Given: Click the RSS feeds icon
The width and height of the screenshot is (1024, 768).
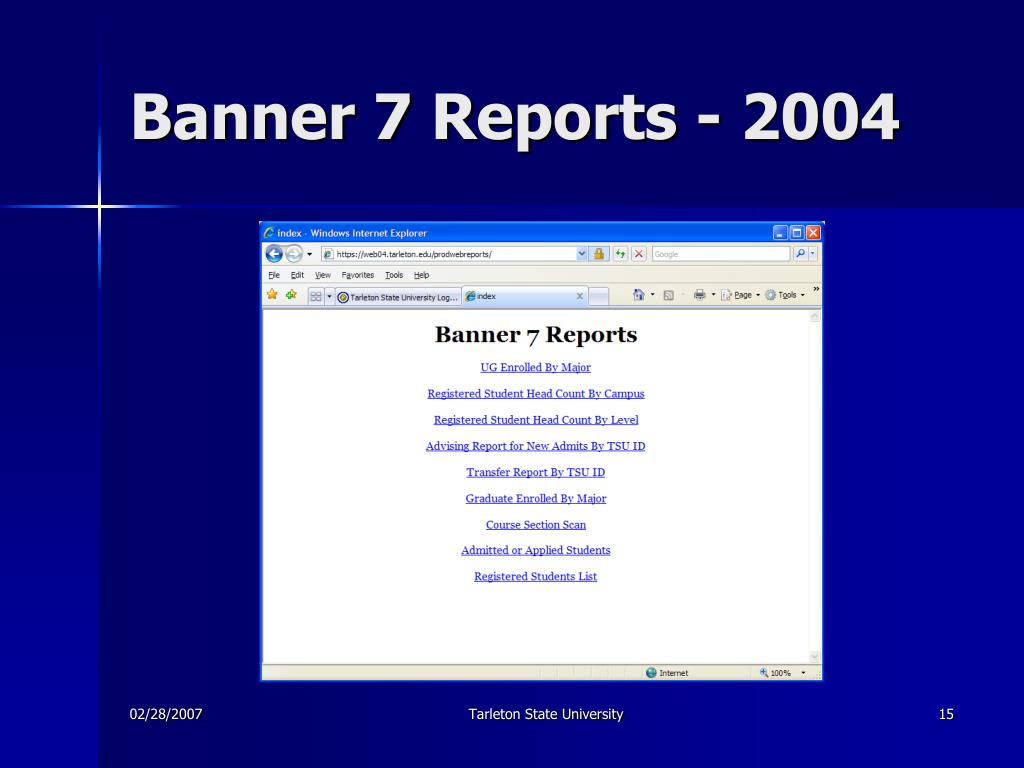Looking at the screenshot, I should click(669, 295).
